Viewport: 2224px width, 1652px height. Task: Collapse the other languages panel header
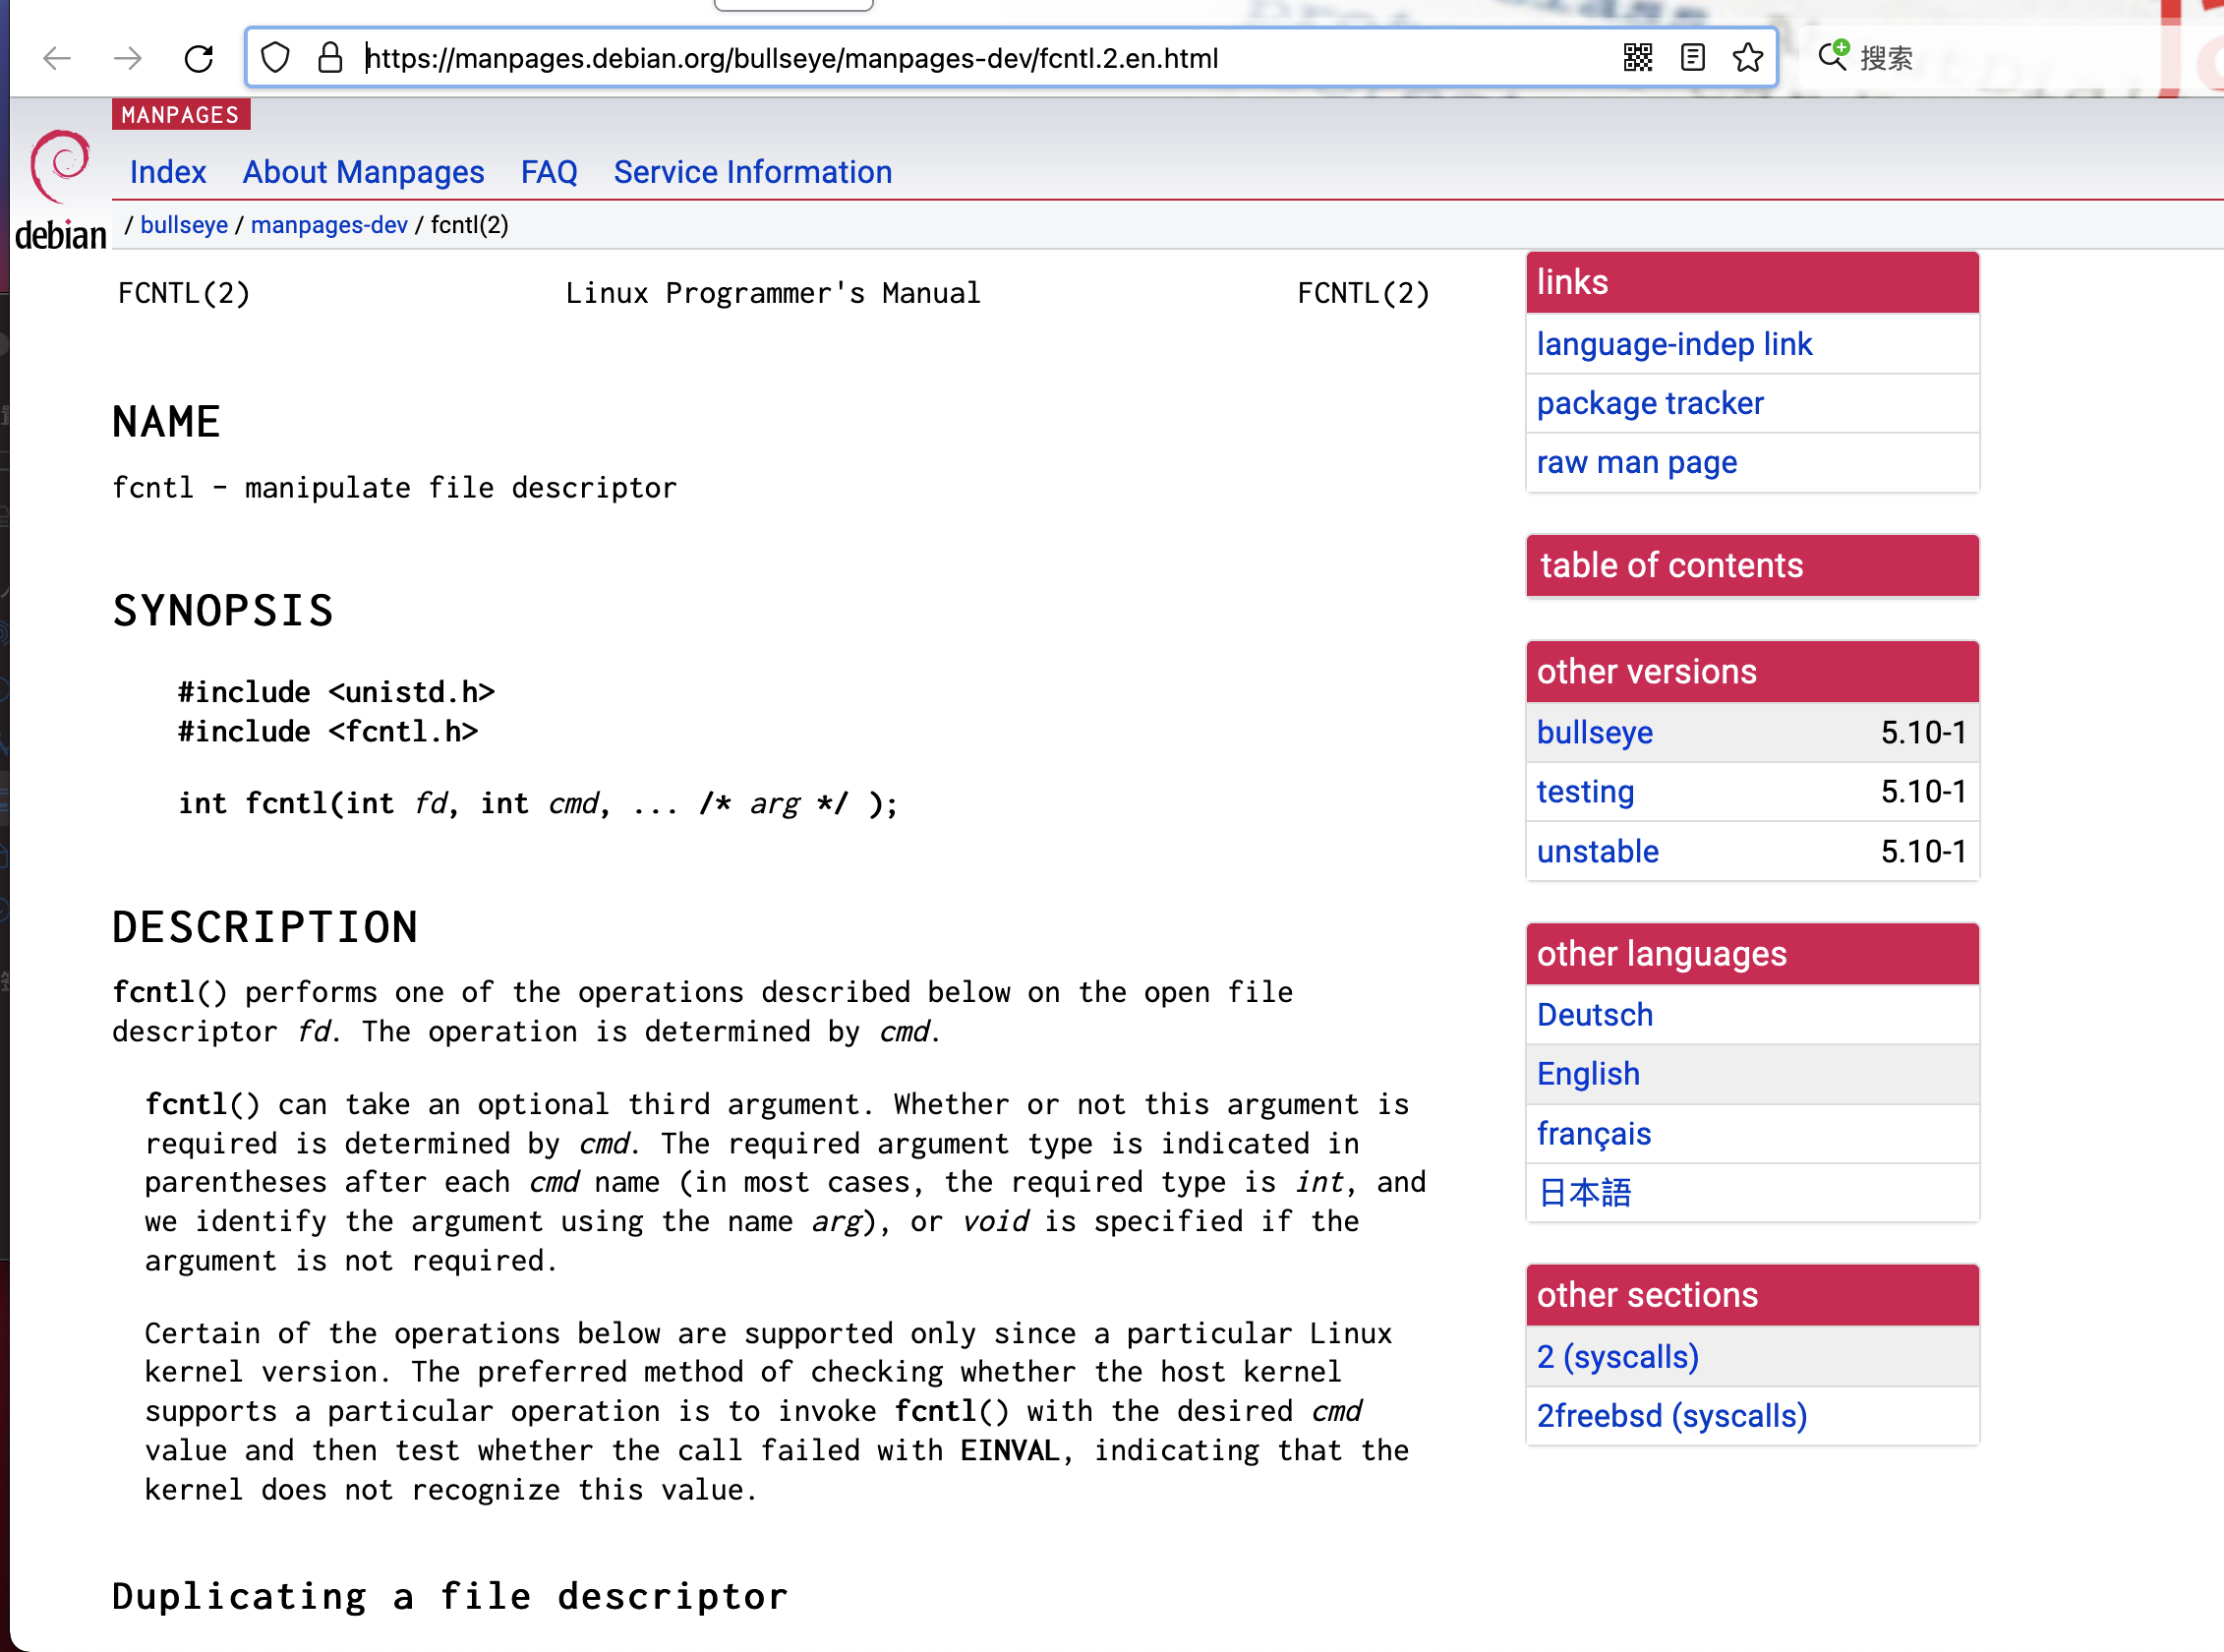click(1752, 954)
